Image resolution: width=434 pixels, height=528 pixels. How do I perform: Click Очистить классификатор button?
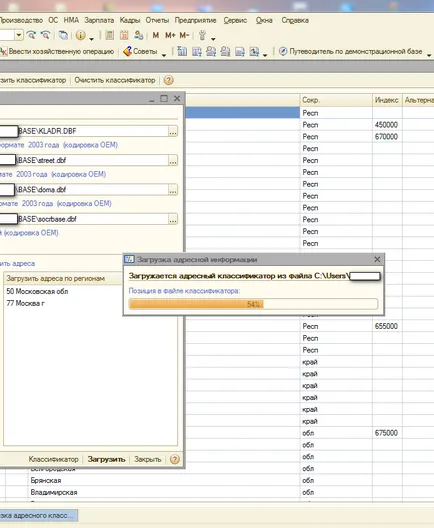115,80
